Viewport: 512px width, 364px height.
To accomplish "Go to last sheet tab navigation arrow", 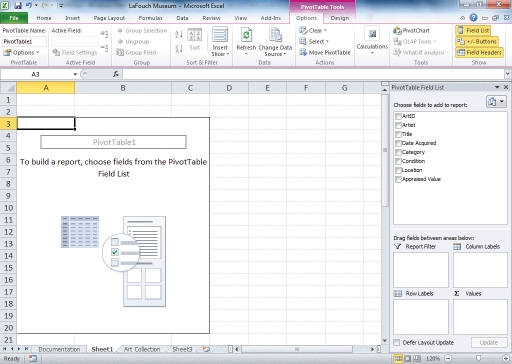I will coord(26,349).
